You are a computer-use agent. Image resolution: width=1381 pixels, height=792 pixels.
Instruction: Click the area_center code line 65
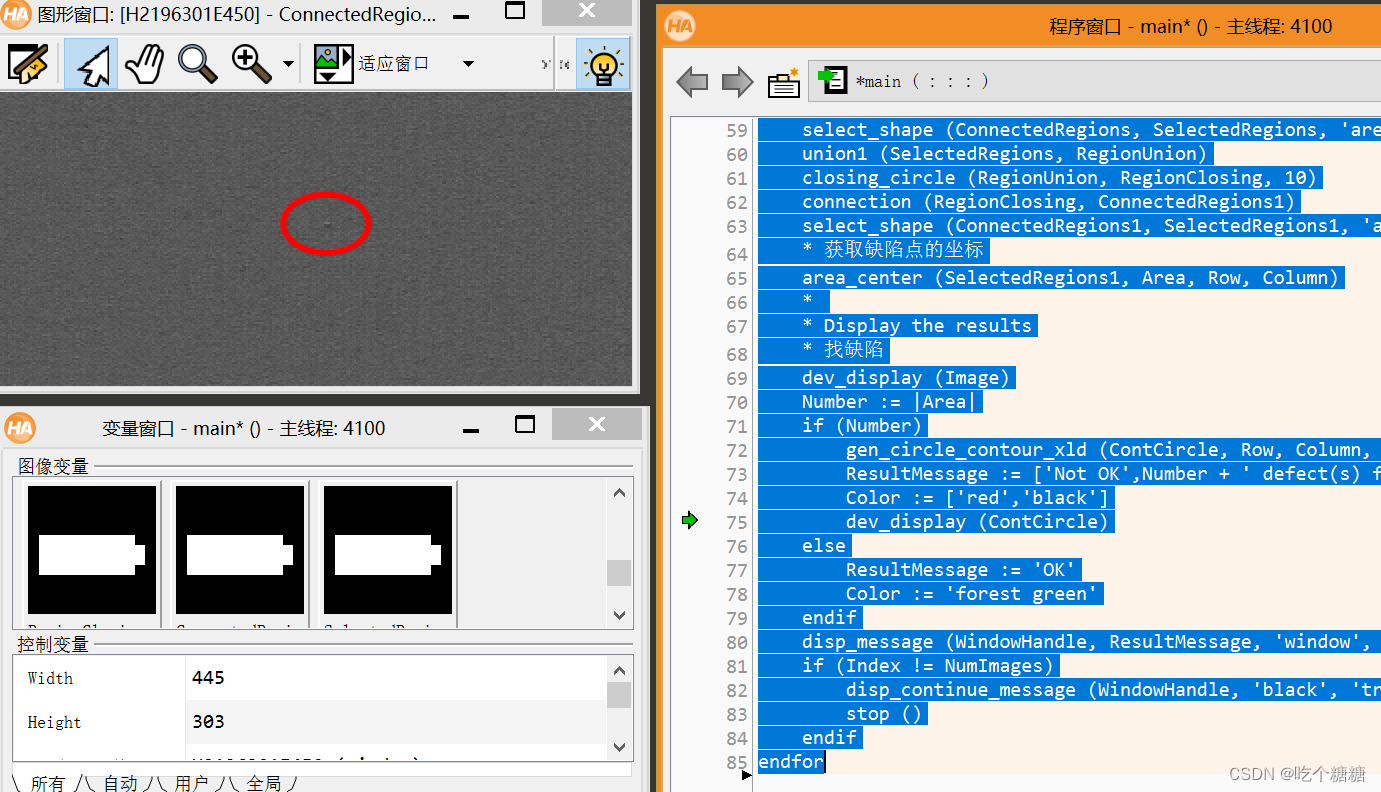(1070, 278)
